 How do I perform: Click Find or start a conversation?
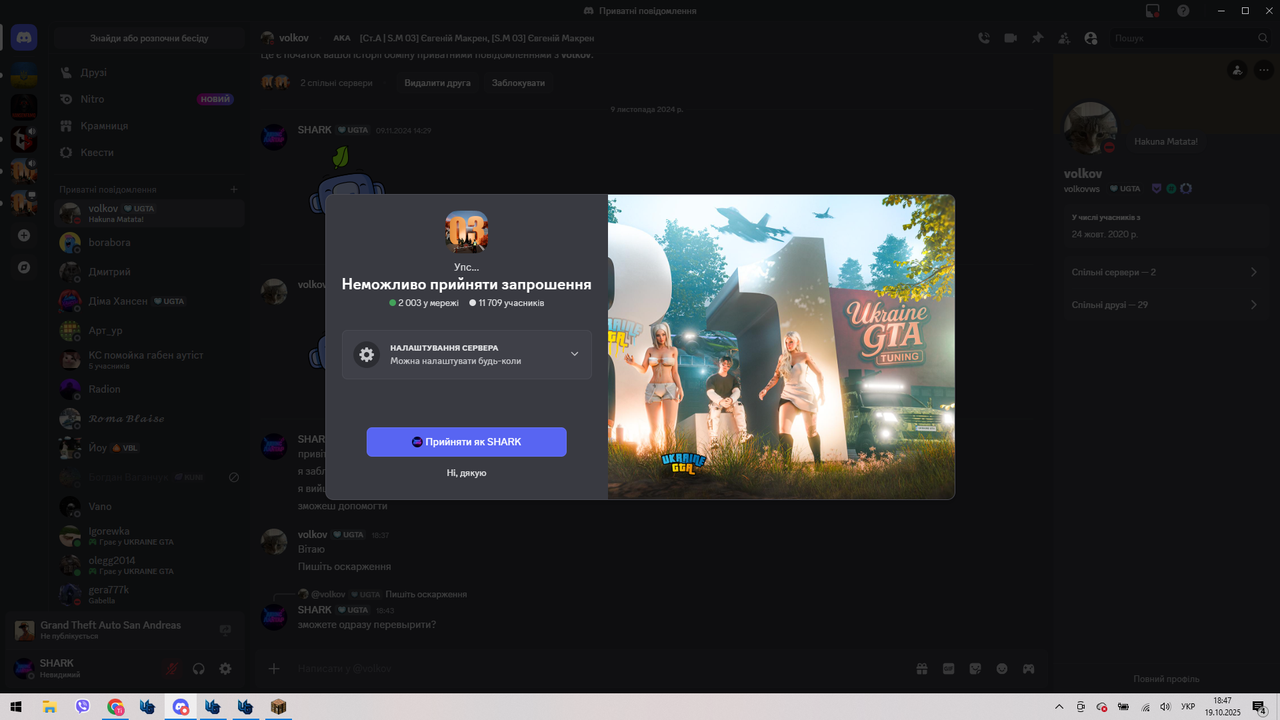149,38
